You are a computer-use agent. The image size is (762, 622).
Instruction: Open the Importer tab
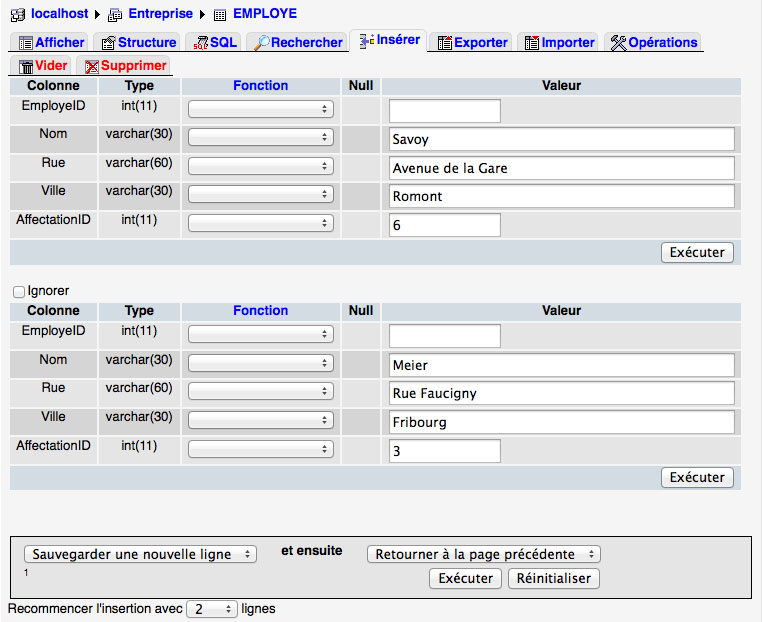pos(558,42)
